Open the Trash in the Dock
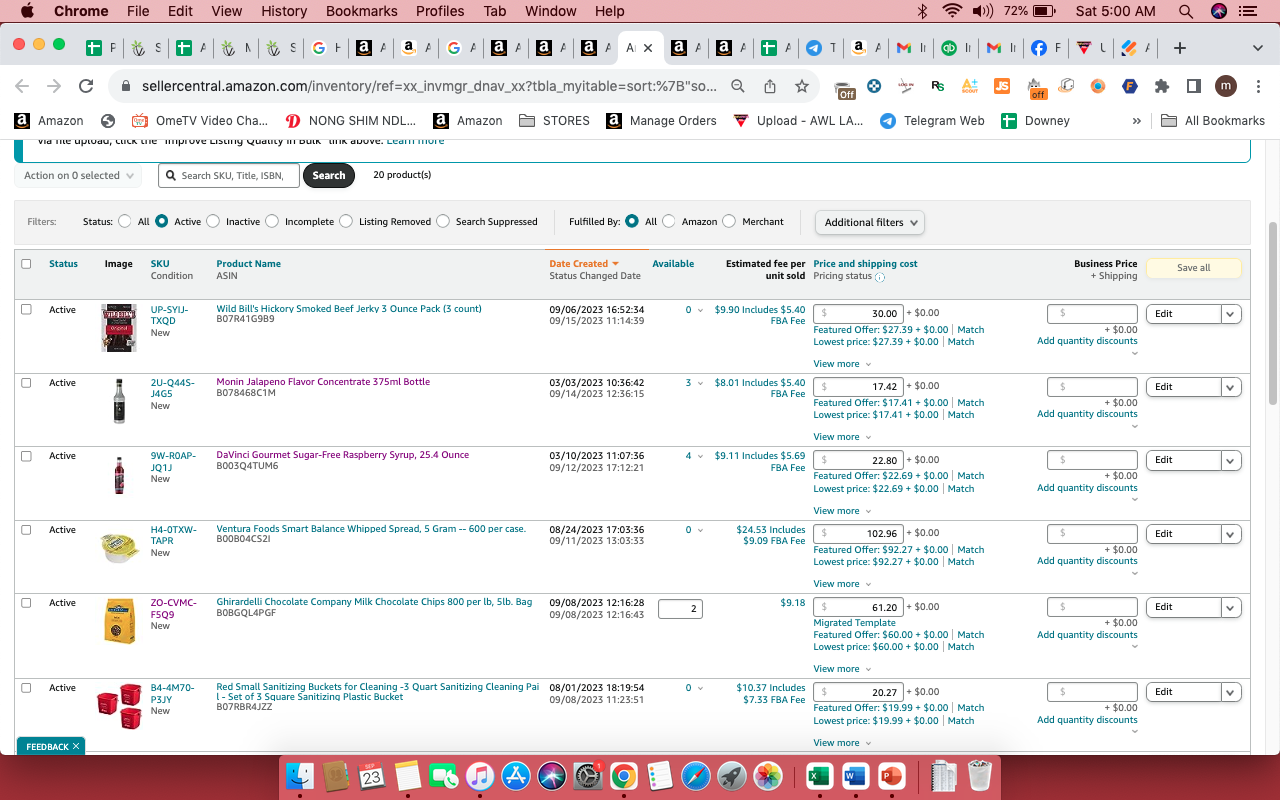Image resolution: width=1280 pixels, height=800 pixels. pos(980,776)
